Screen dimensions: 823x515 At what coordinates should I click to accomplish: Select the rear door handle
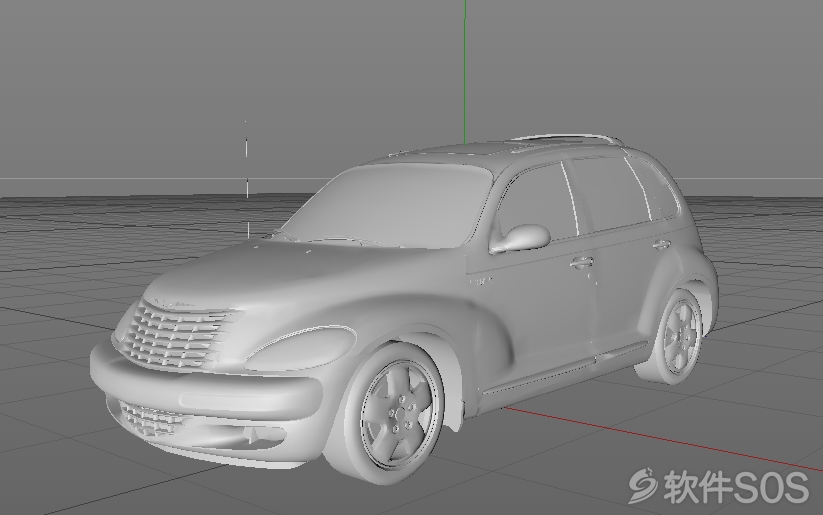pyautogui.click(x=662, y=244)
